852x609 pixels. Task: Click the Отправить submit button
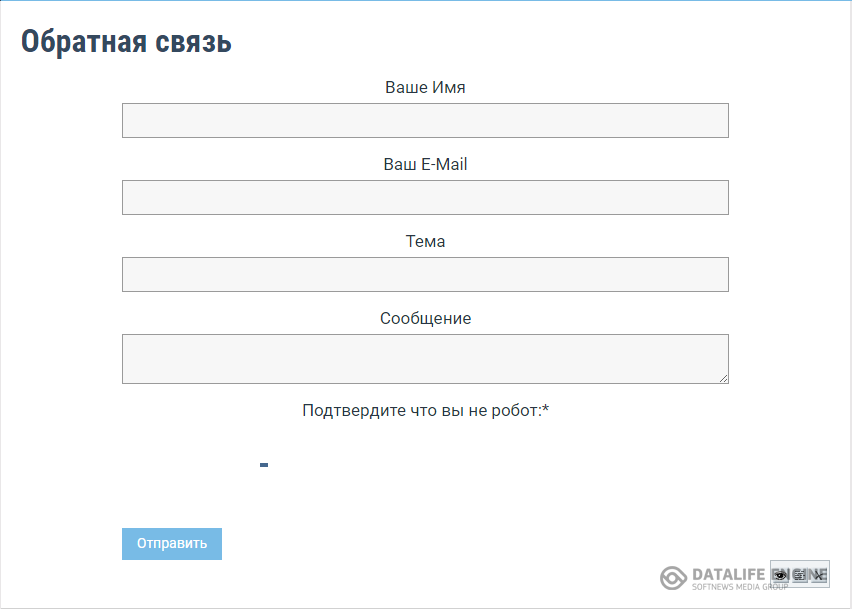tap(172, 544)
